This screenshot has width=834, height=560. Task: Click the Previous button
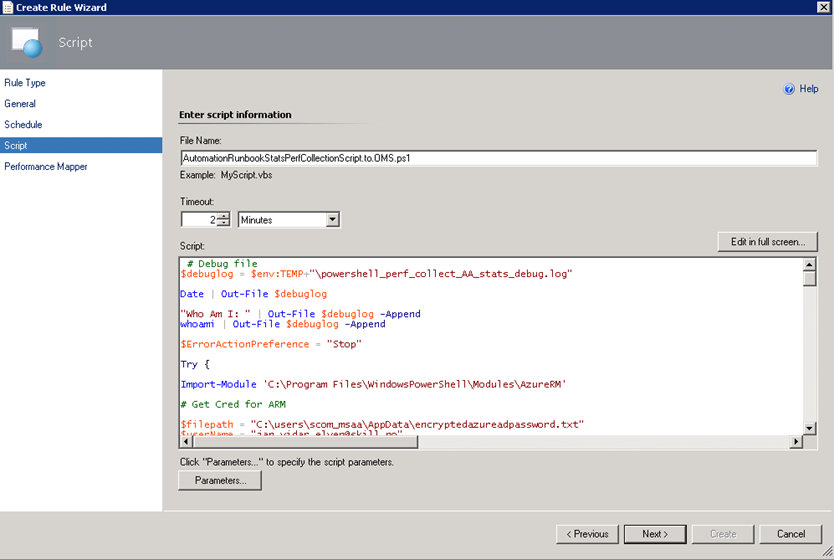tap(587, 534)
